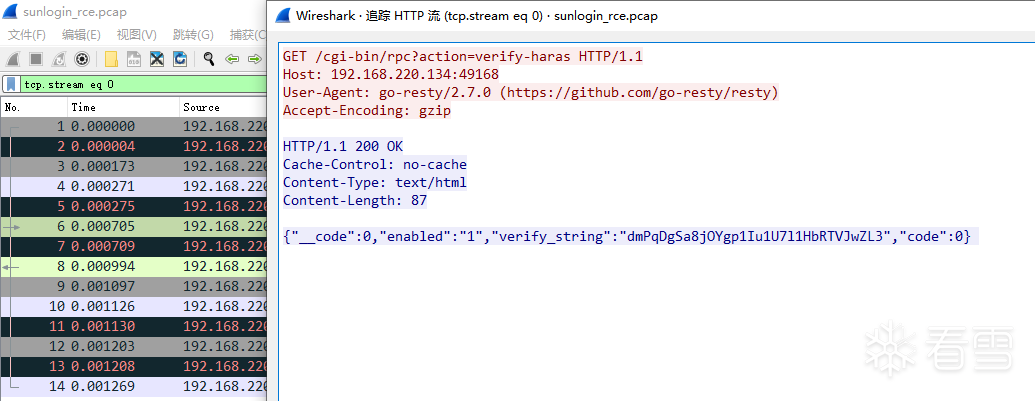Click the GET /cgi-bin/rpc request line
Screen dimensions: 1035x401
coord(463,57)
